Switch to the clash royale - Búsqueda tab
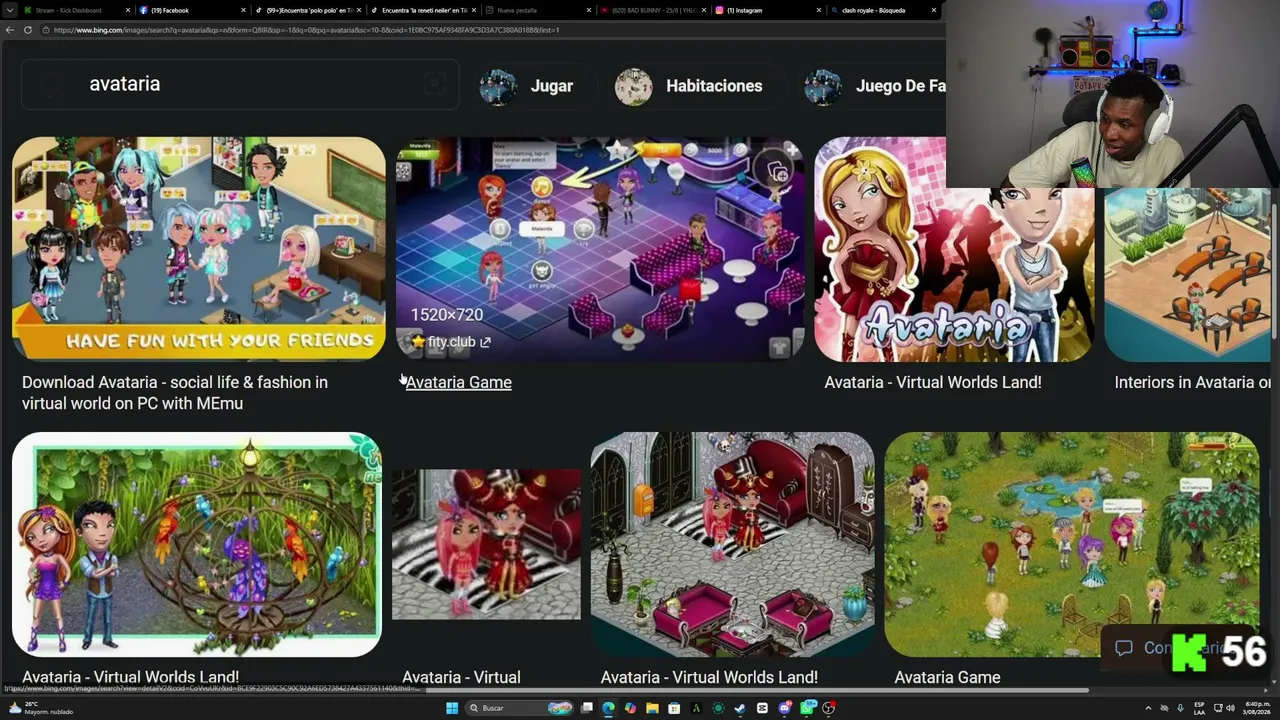The height and width of the screenshot is (720, 1280). coord(884,10)
